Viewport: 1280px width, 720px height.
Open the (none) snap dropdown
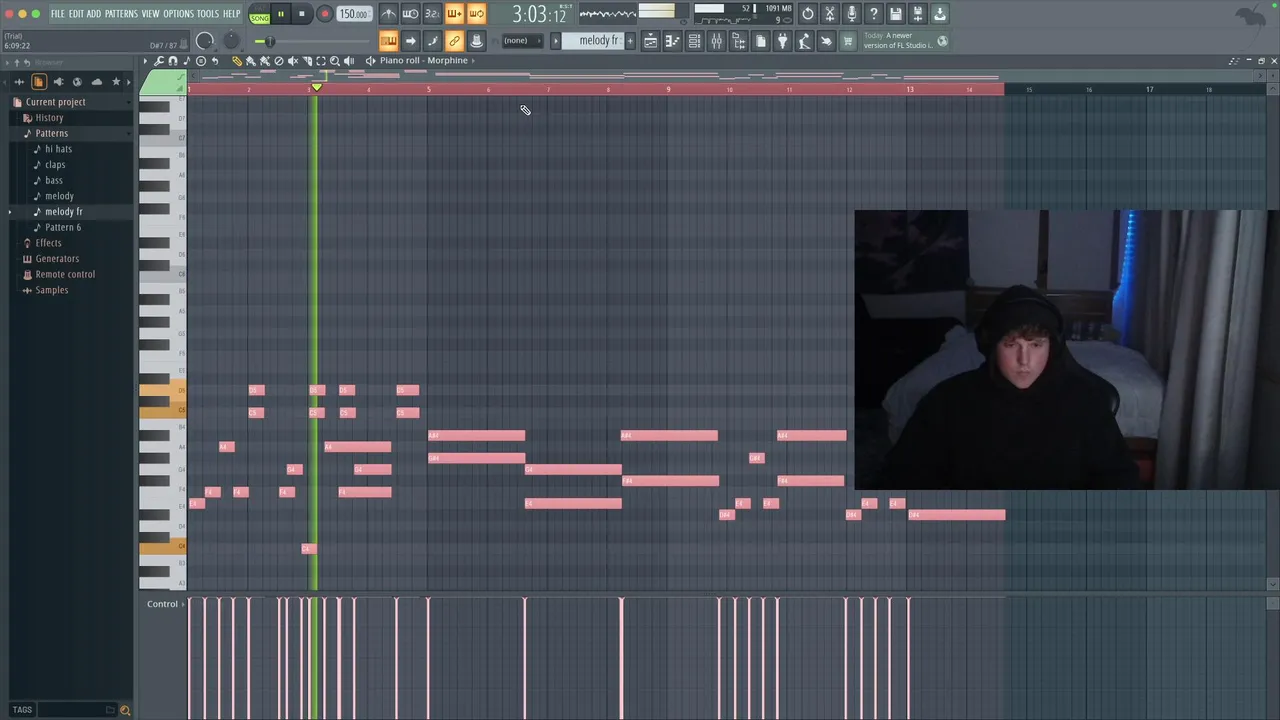(521, 41)
